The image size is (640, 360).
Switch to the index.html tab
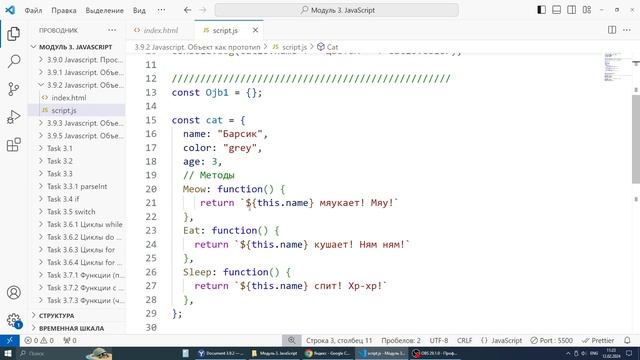(x=160, y=30)
